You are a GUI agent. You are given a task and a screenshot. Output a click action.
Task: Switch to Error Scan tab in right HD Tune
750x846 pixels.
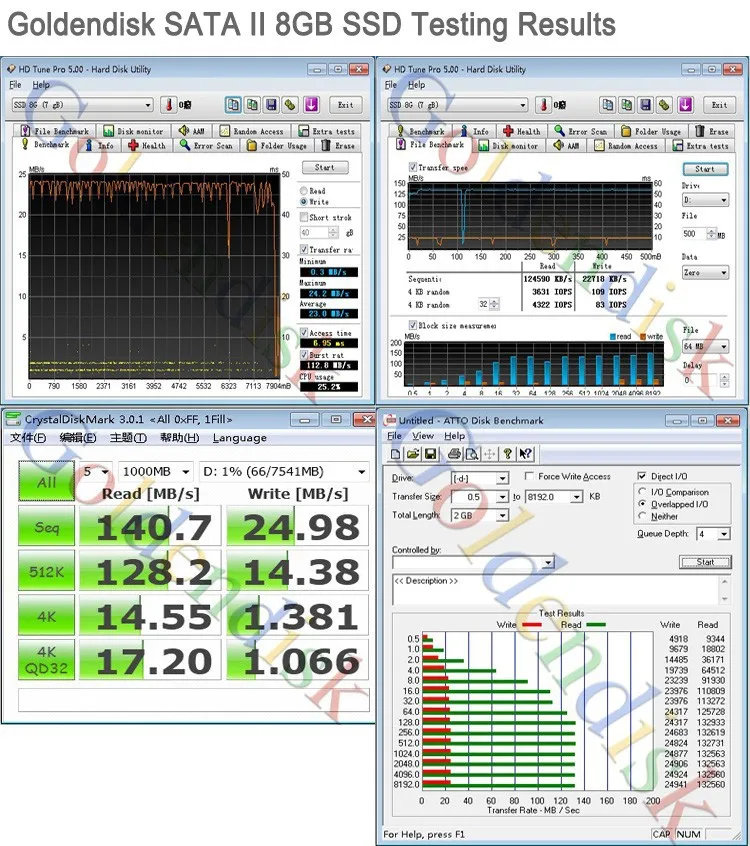pos(581,131)
